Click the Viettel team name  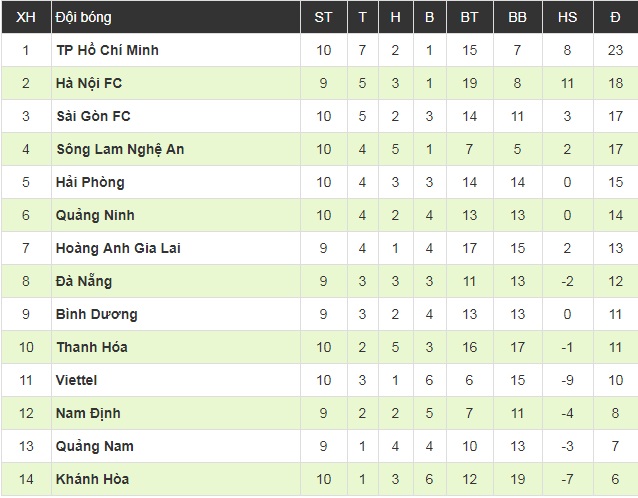coord(77,380)
